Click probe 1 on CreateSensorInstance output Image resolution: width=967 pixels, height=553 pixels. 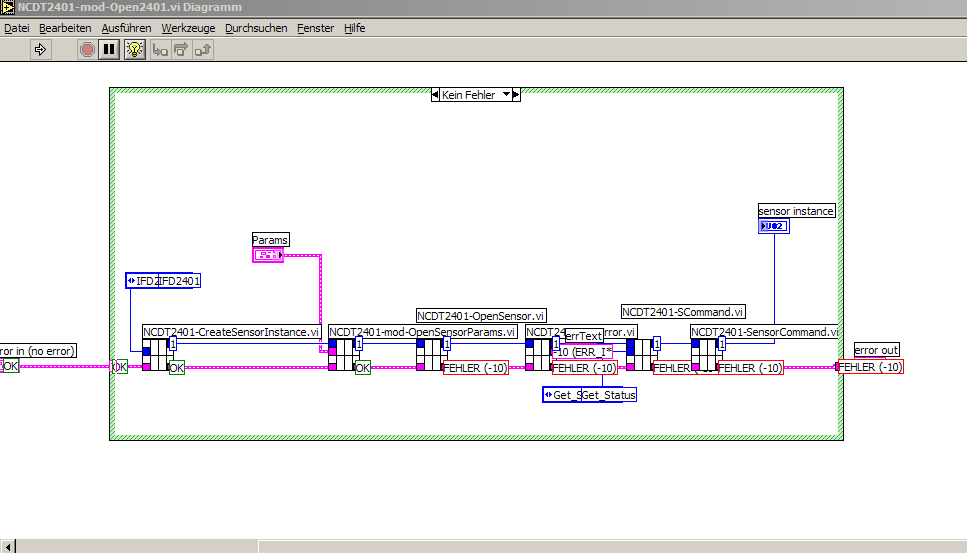pos(173,344)
